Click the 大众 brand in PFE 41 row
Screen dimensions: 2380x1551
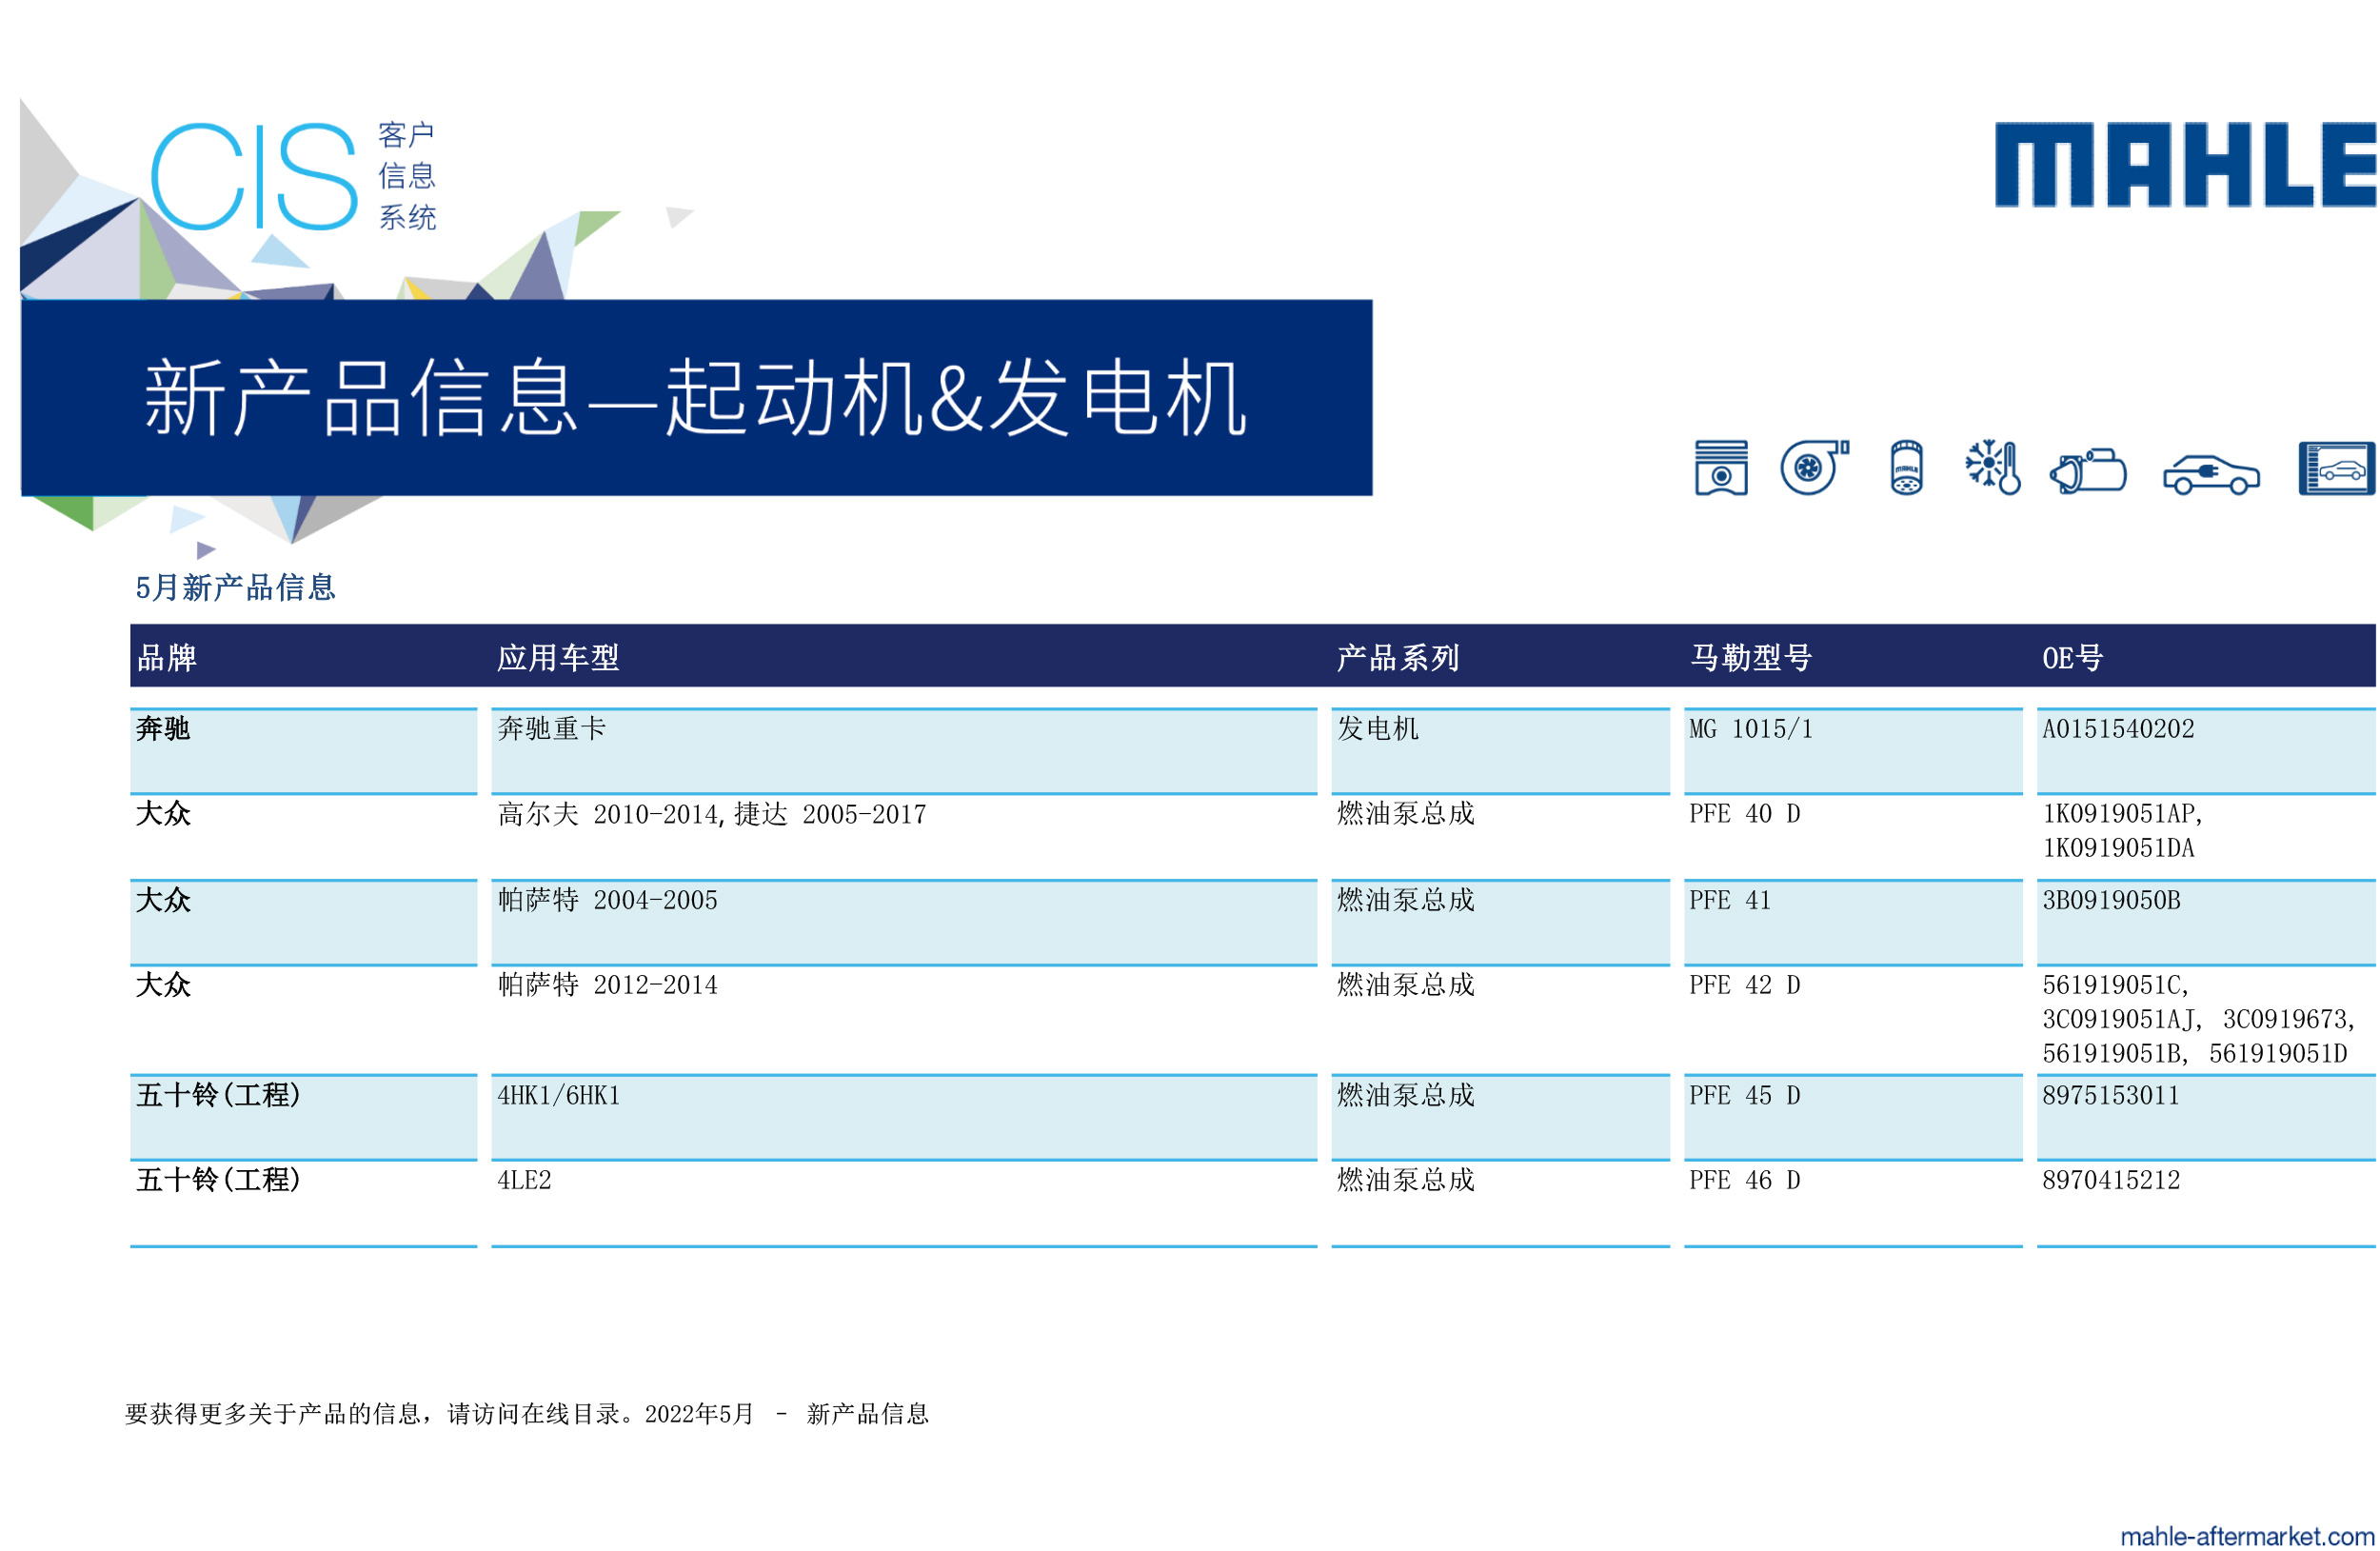coord(163,900)
